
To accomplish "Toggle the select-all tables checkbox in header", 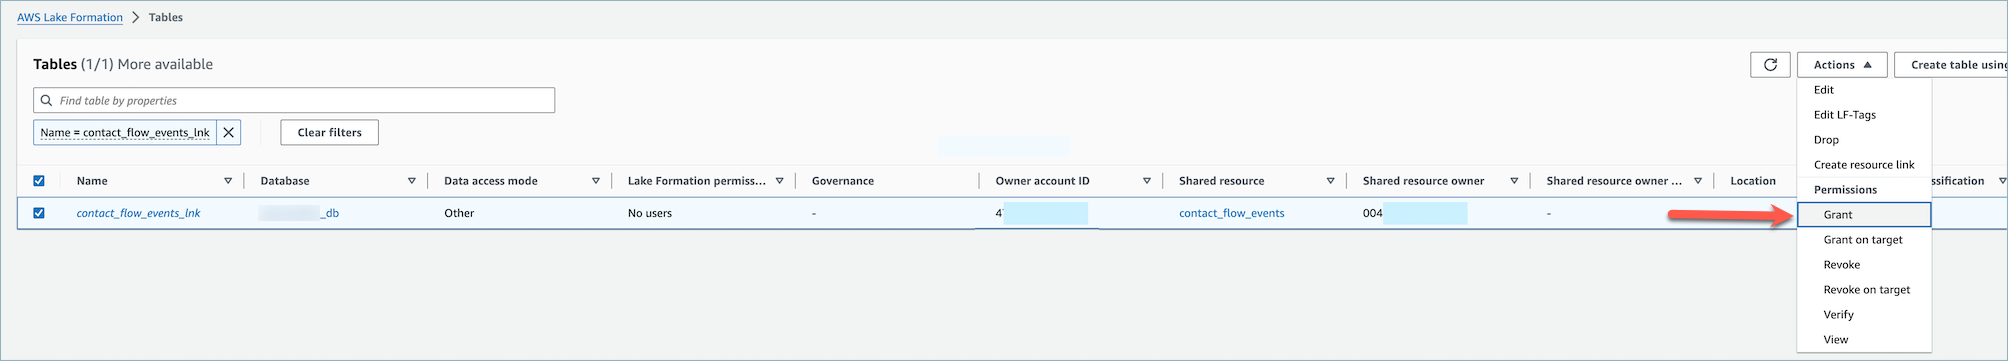I will [x=39, y=181].
